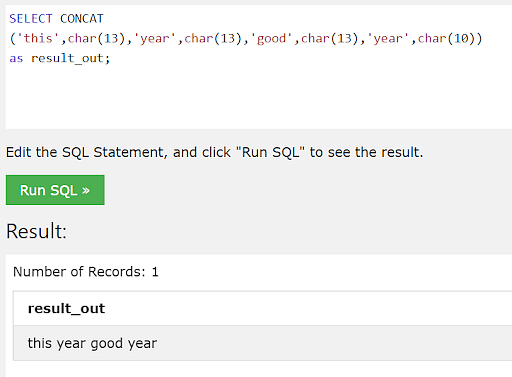Click the empty area below the SQL statement
Viewport: 512px width, 377px height.
click(x=259, y=98)
